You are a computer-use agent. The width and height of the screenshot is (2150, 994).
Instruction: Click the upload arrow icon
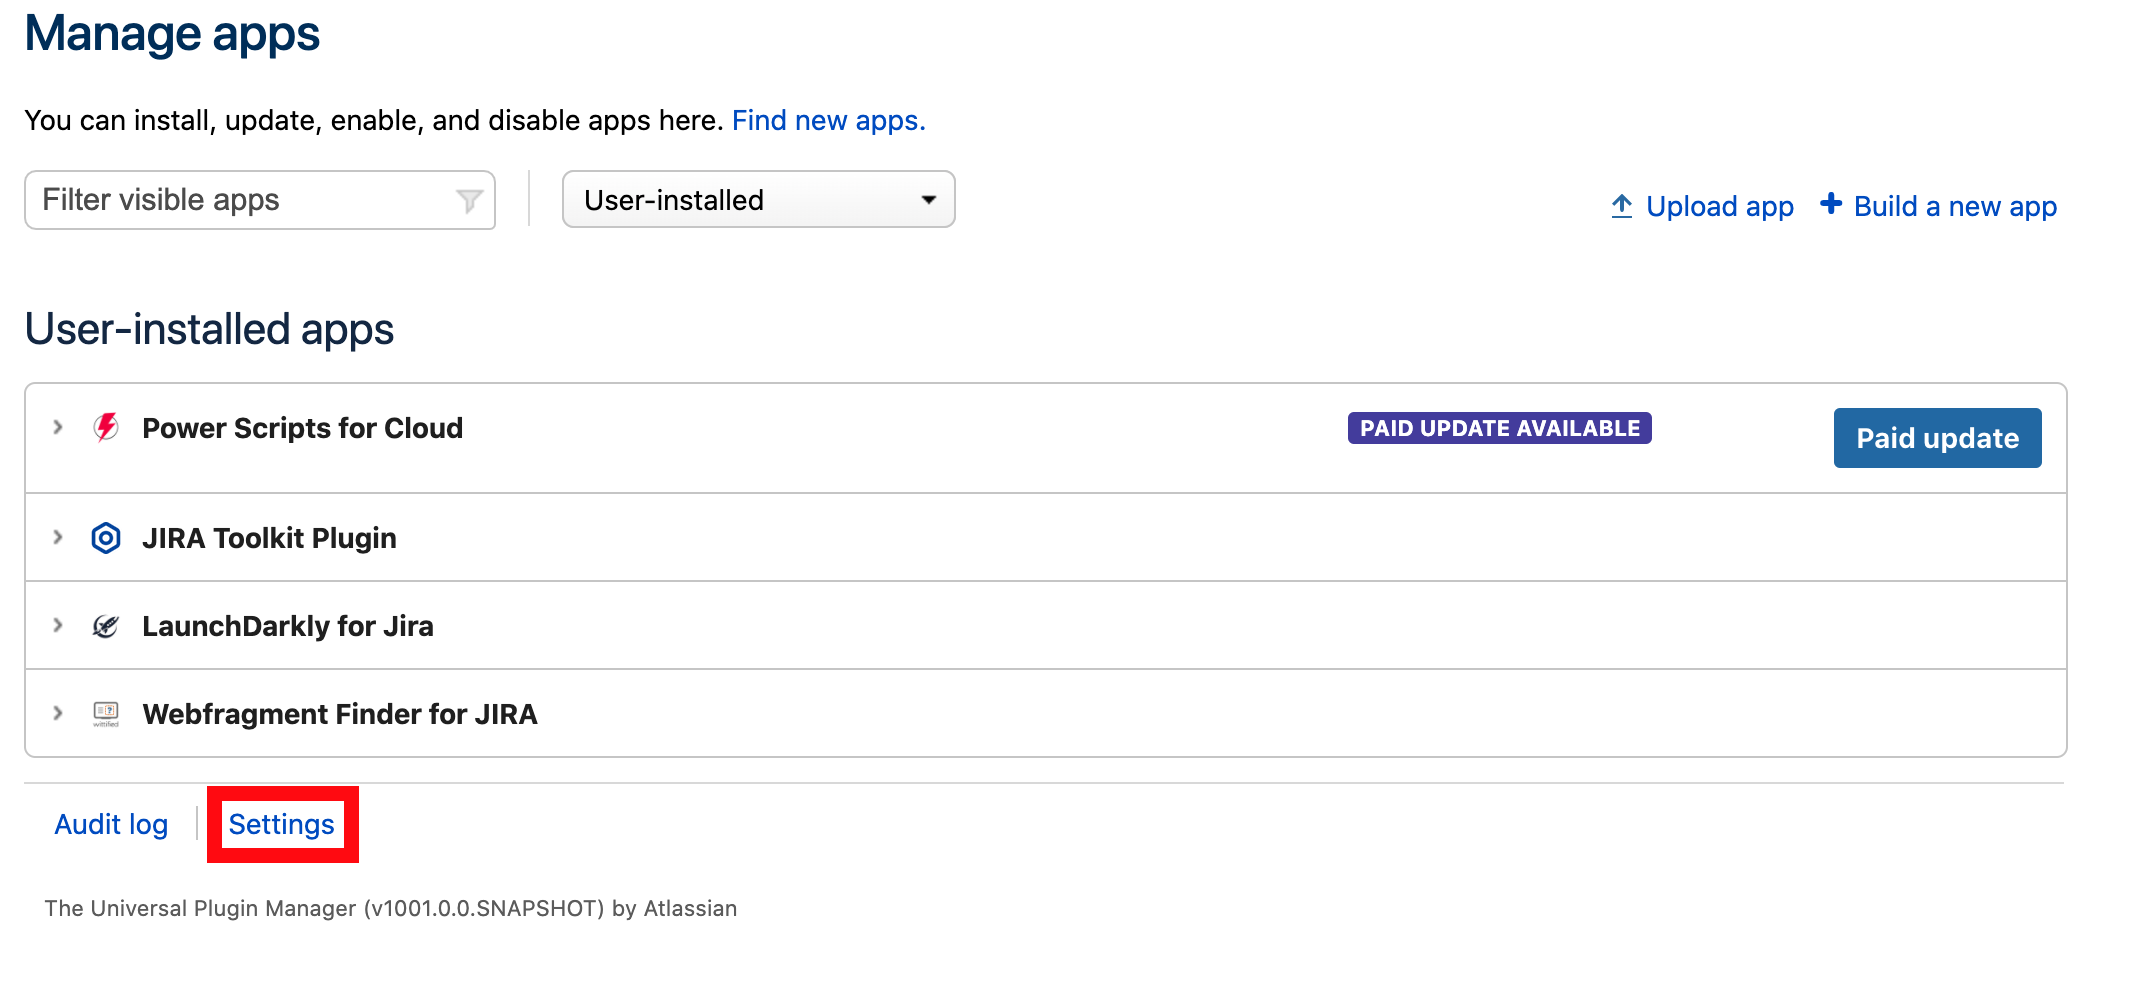(1622, 206)
